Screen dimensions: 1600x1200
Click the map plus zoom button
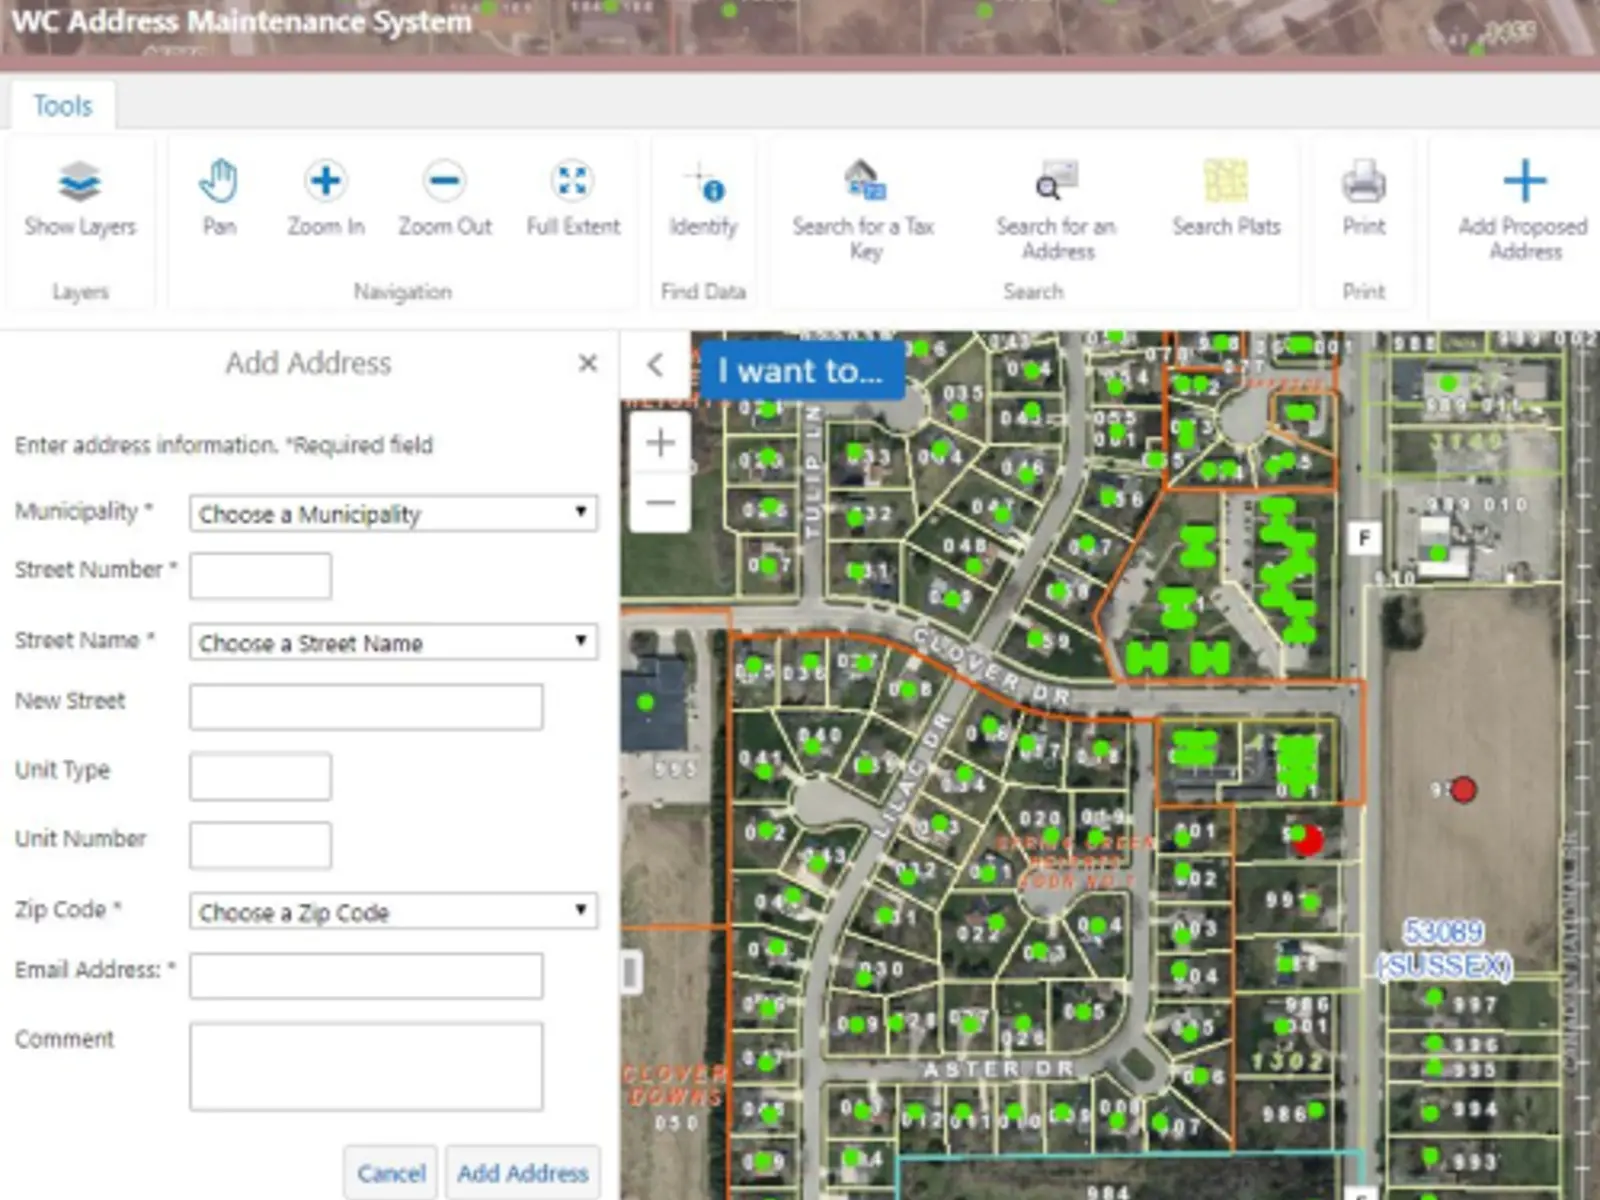(x=660, y=442)
